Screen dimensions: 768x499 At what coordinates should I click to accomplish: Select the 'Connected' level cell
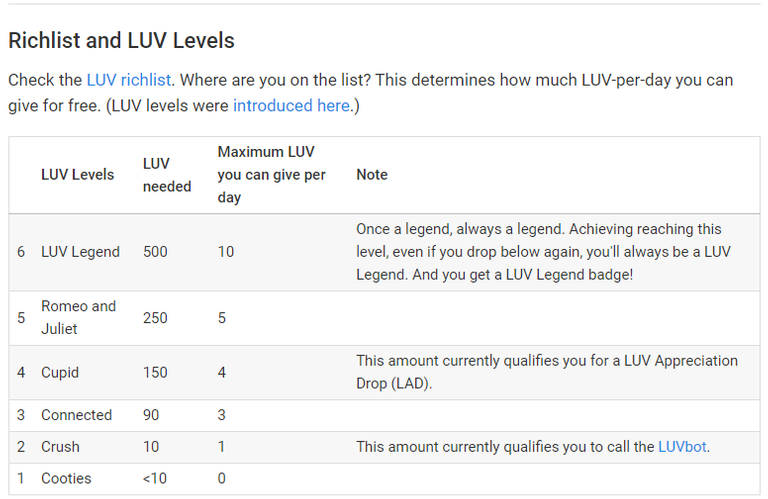[x=76, y=415]
